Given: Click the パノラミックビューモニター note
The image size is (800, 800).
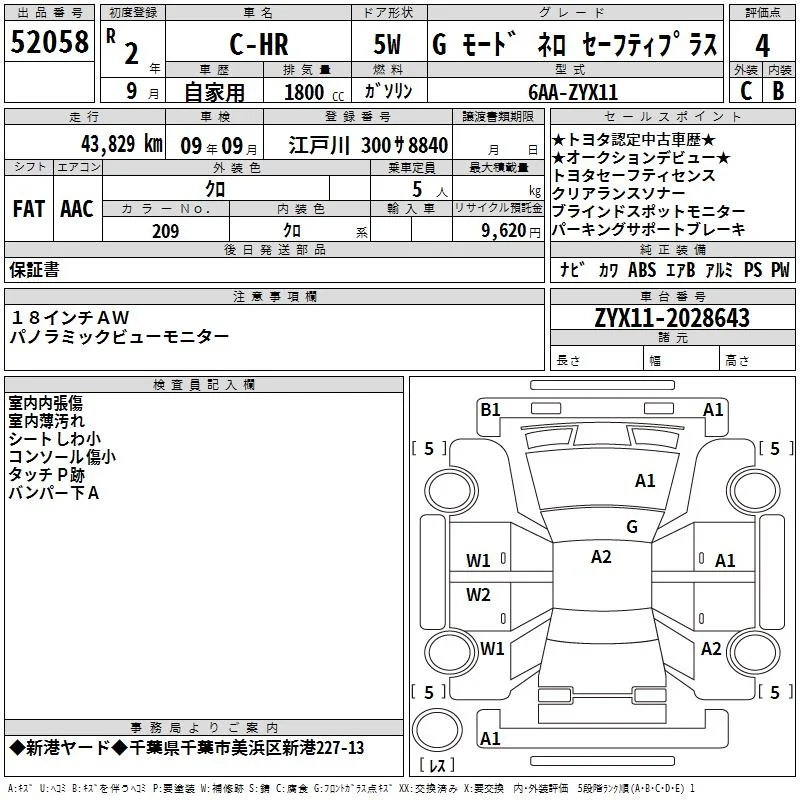Looking at the screenshot, I should click(x=119, y=337).
